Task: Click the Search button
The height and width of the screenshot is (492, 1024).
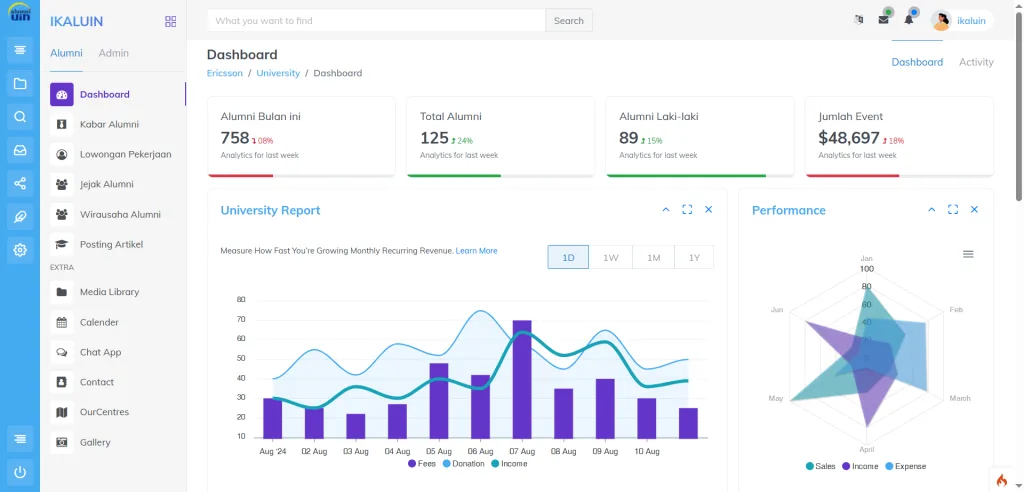Action: point(568,21)
